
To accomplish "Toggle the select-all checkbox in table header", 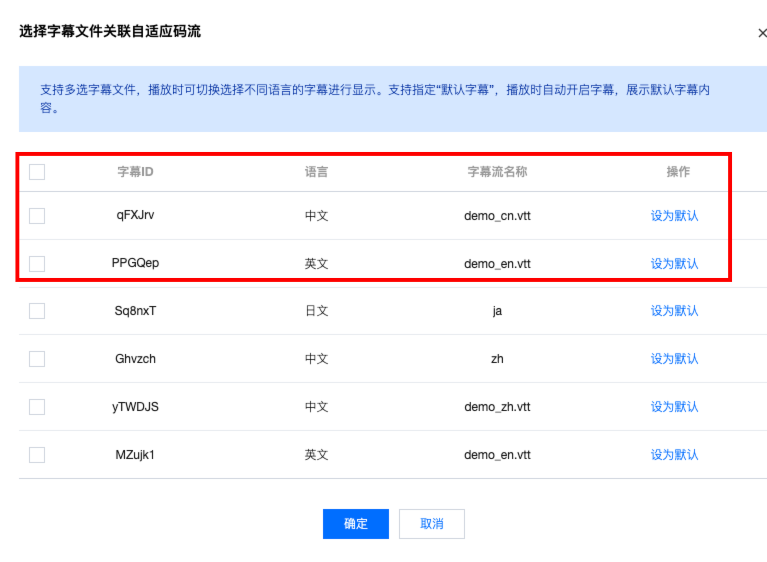I will [x=37, y=172].
